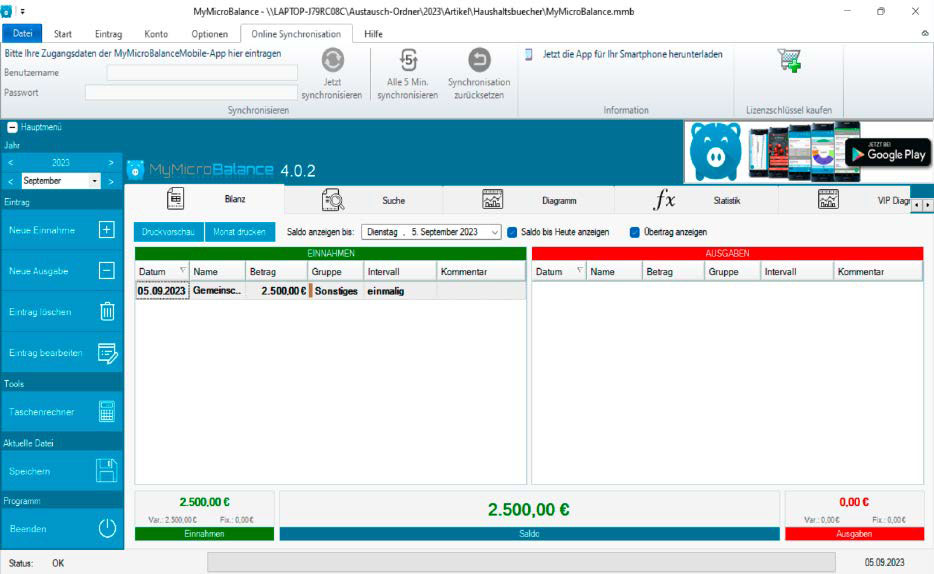This screenshot has height=574, width=934.
Task: Sort Einnahmen by Datum column arrow
Action: pyautogui.click(x=183, y=270)
